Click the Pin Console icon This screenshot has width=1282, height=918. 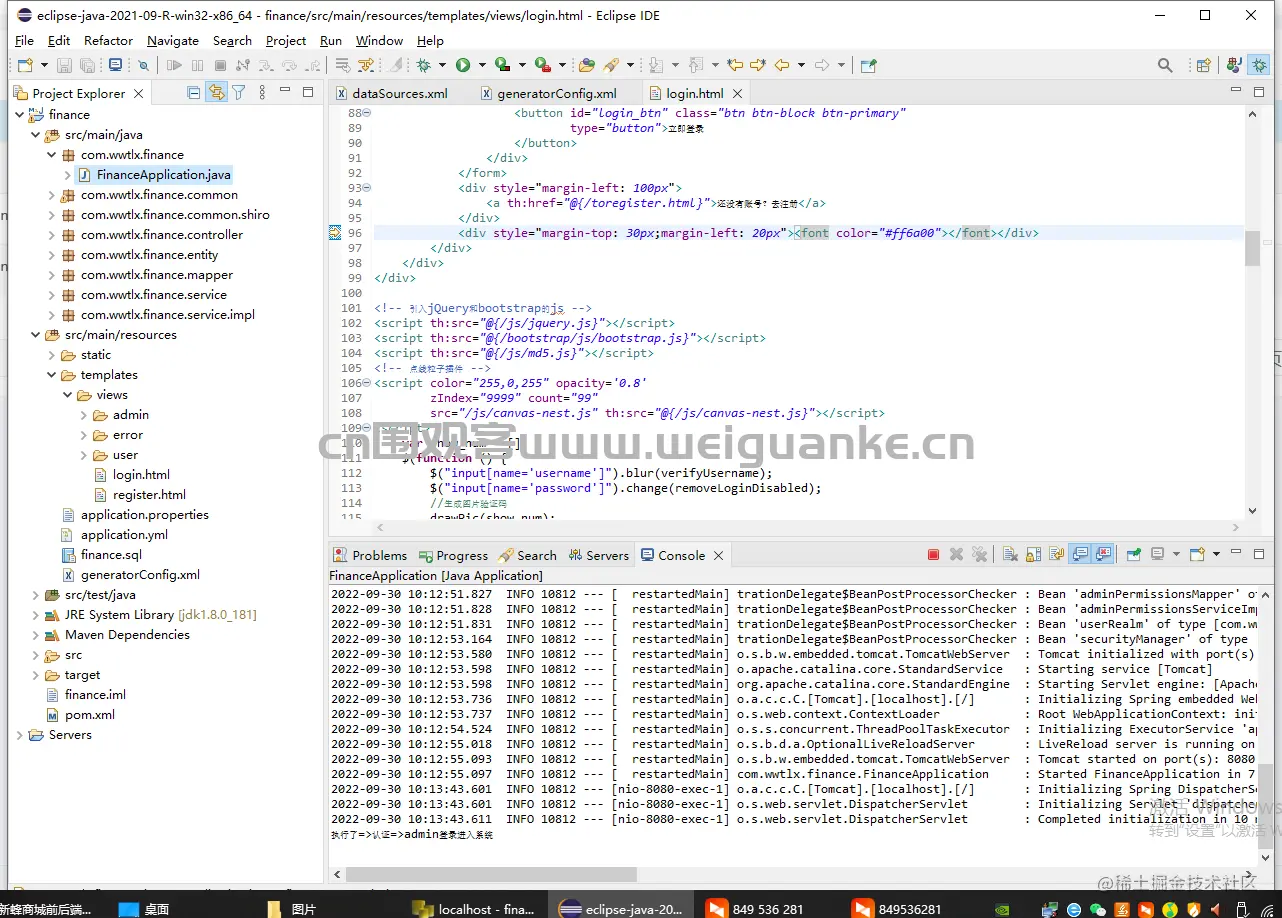tap(1134, 554)
